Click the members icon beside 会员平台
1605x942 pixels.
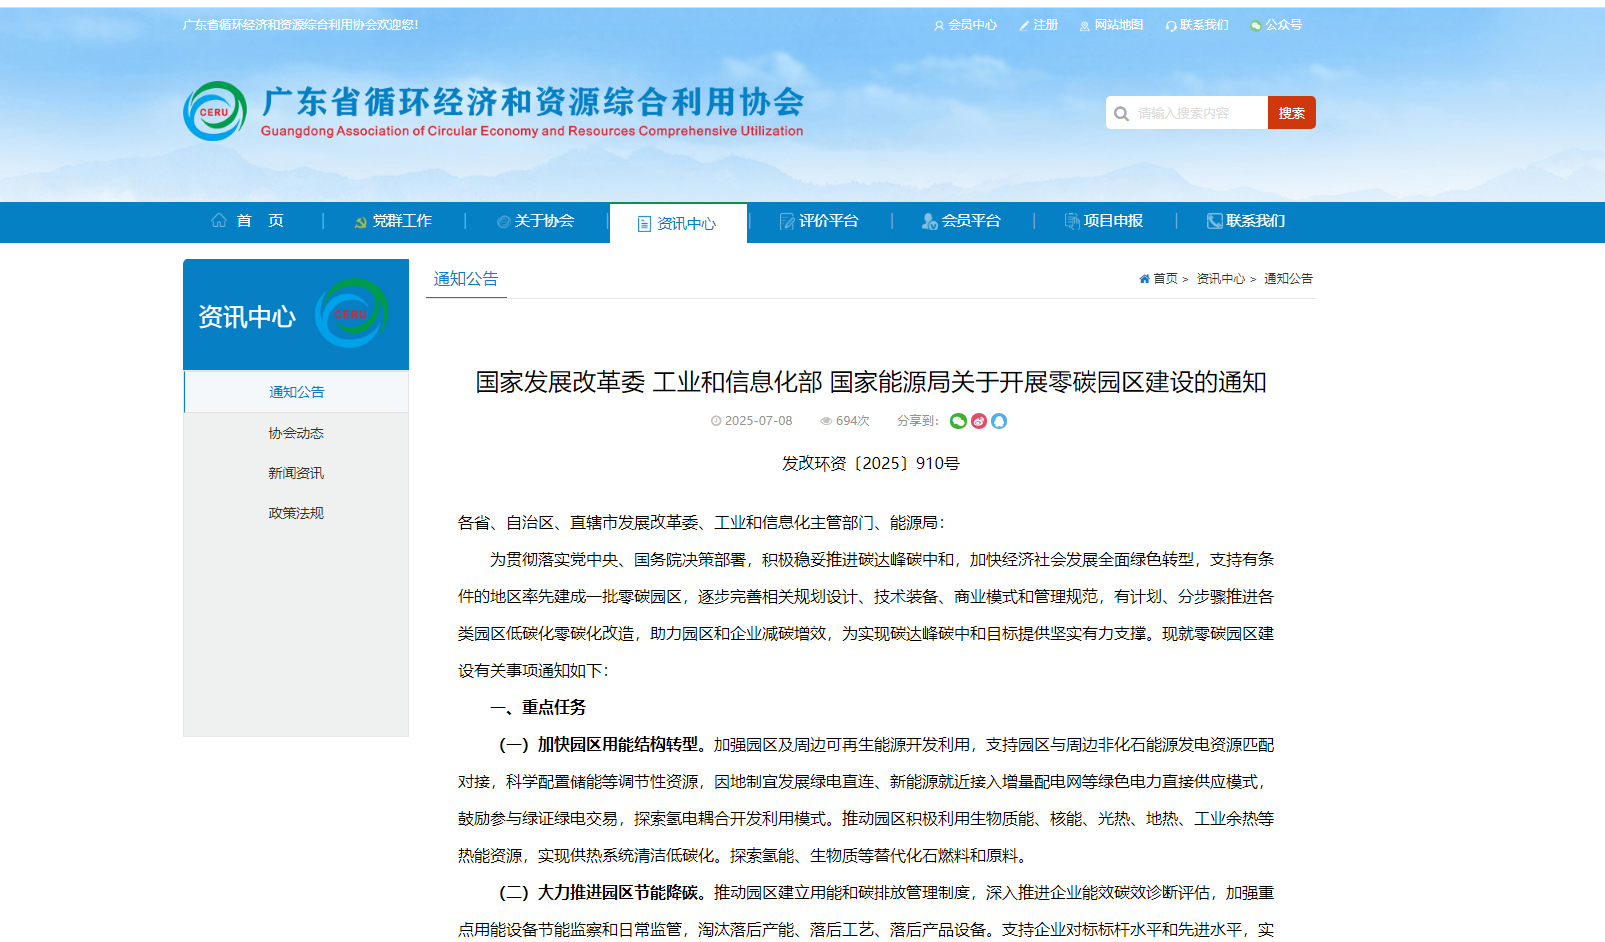point(930,221)
